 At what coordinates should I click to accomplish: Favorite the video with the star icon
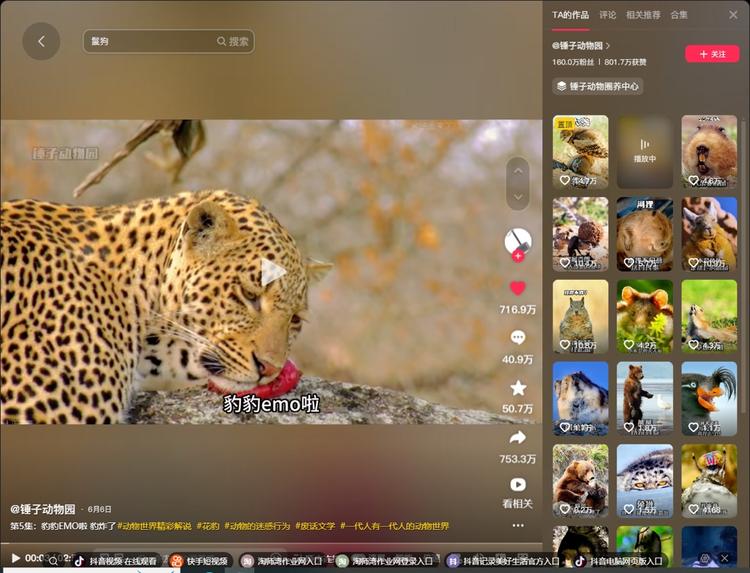coord(517,388)
